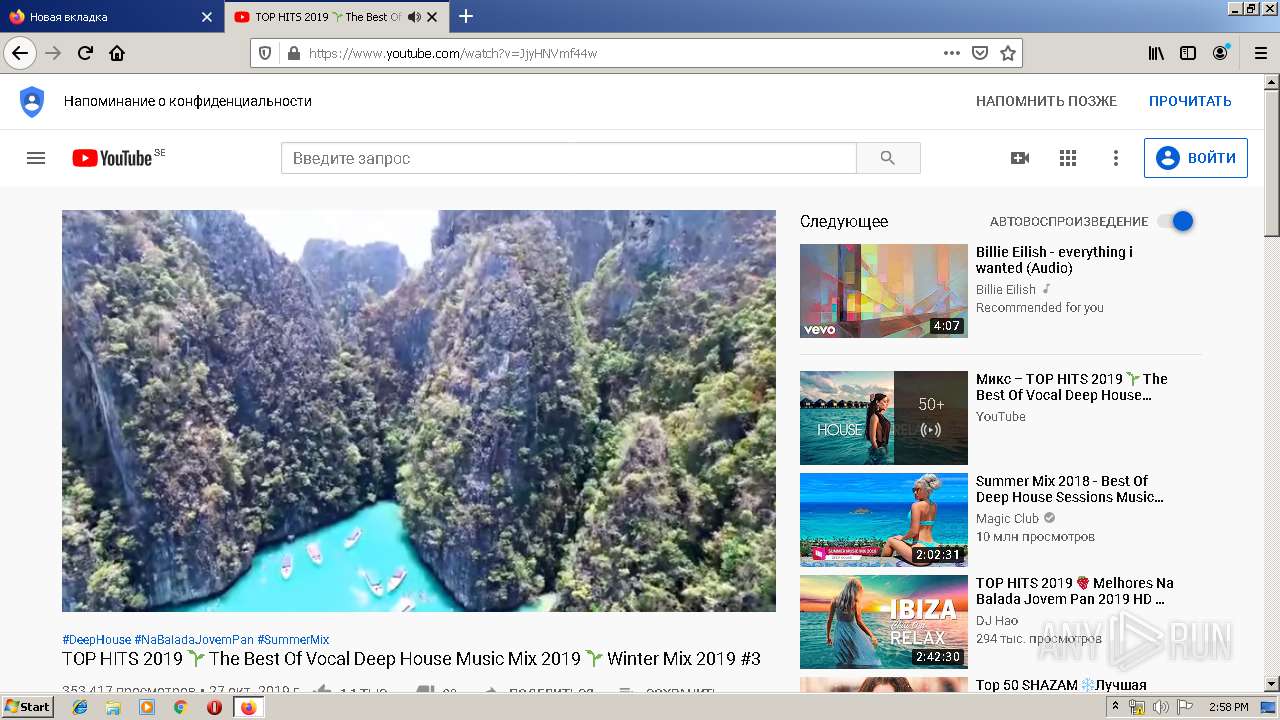Open YouTube guide hamburger menu
Screen dimensions: 1280x720
[36, 158]
